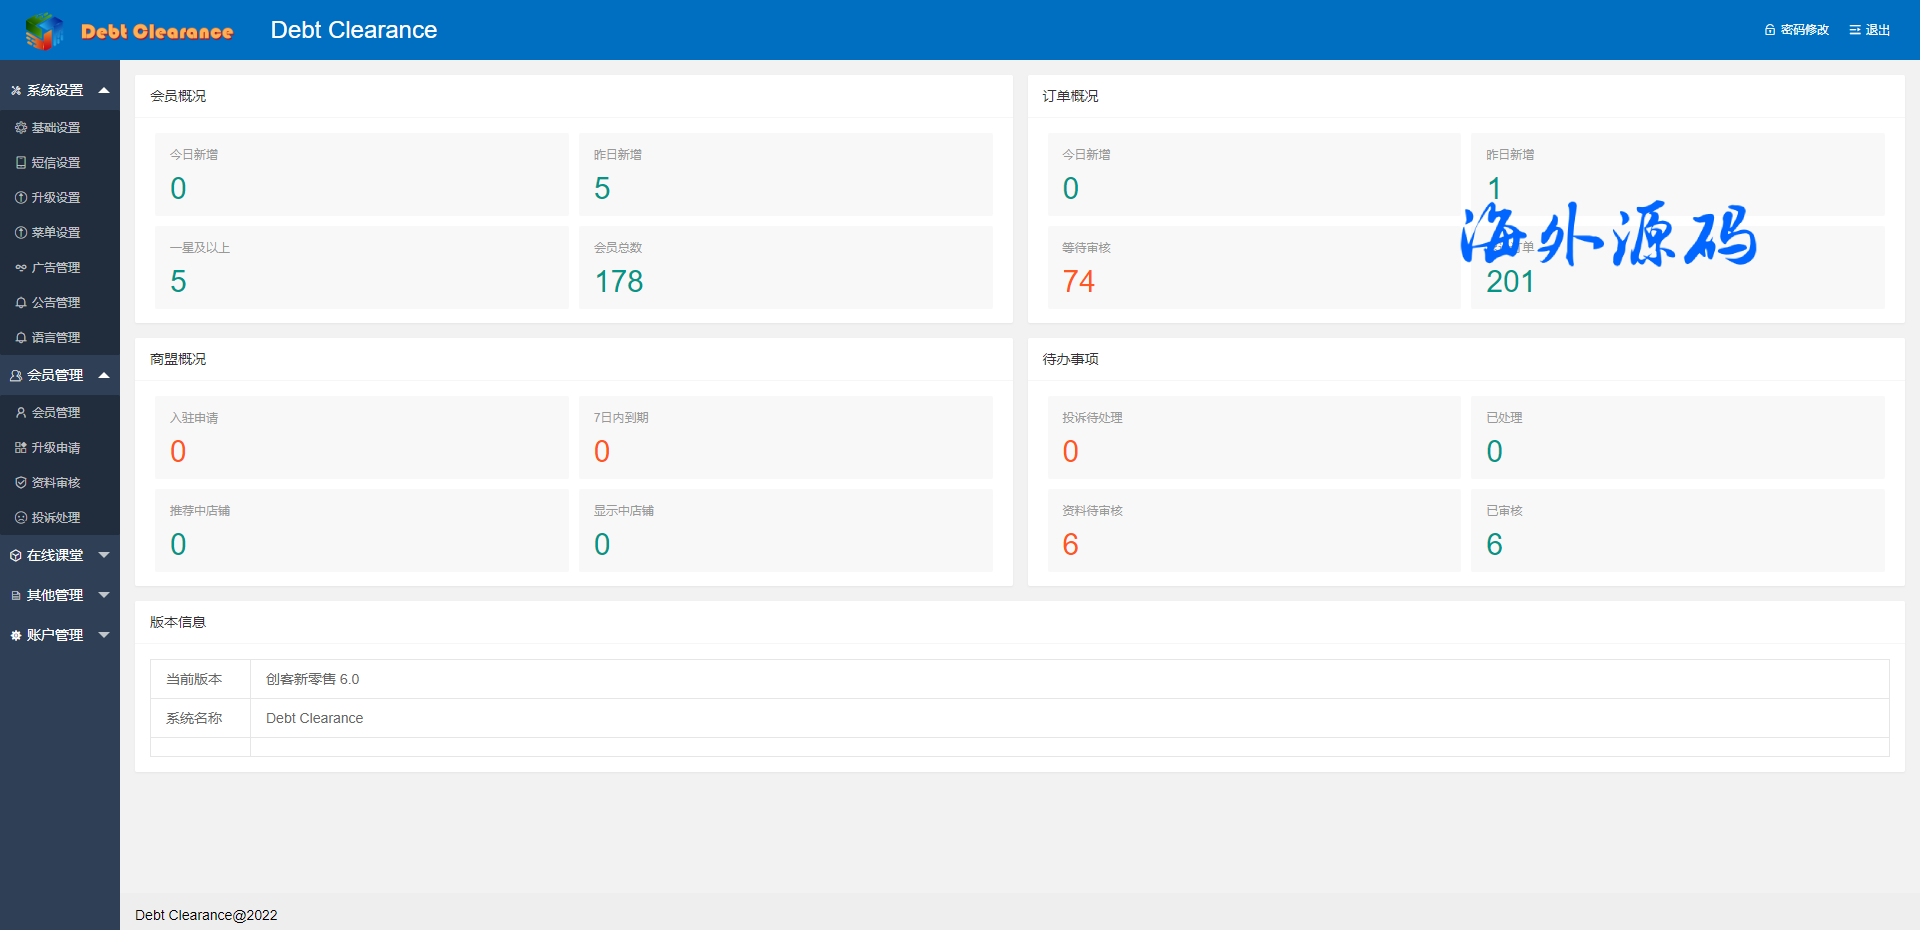This screenshot has width=1920, height=930.
Task: Collapse the 系统设置 section arrow
Action: [x=104, y=90]
